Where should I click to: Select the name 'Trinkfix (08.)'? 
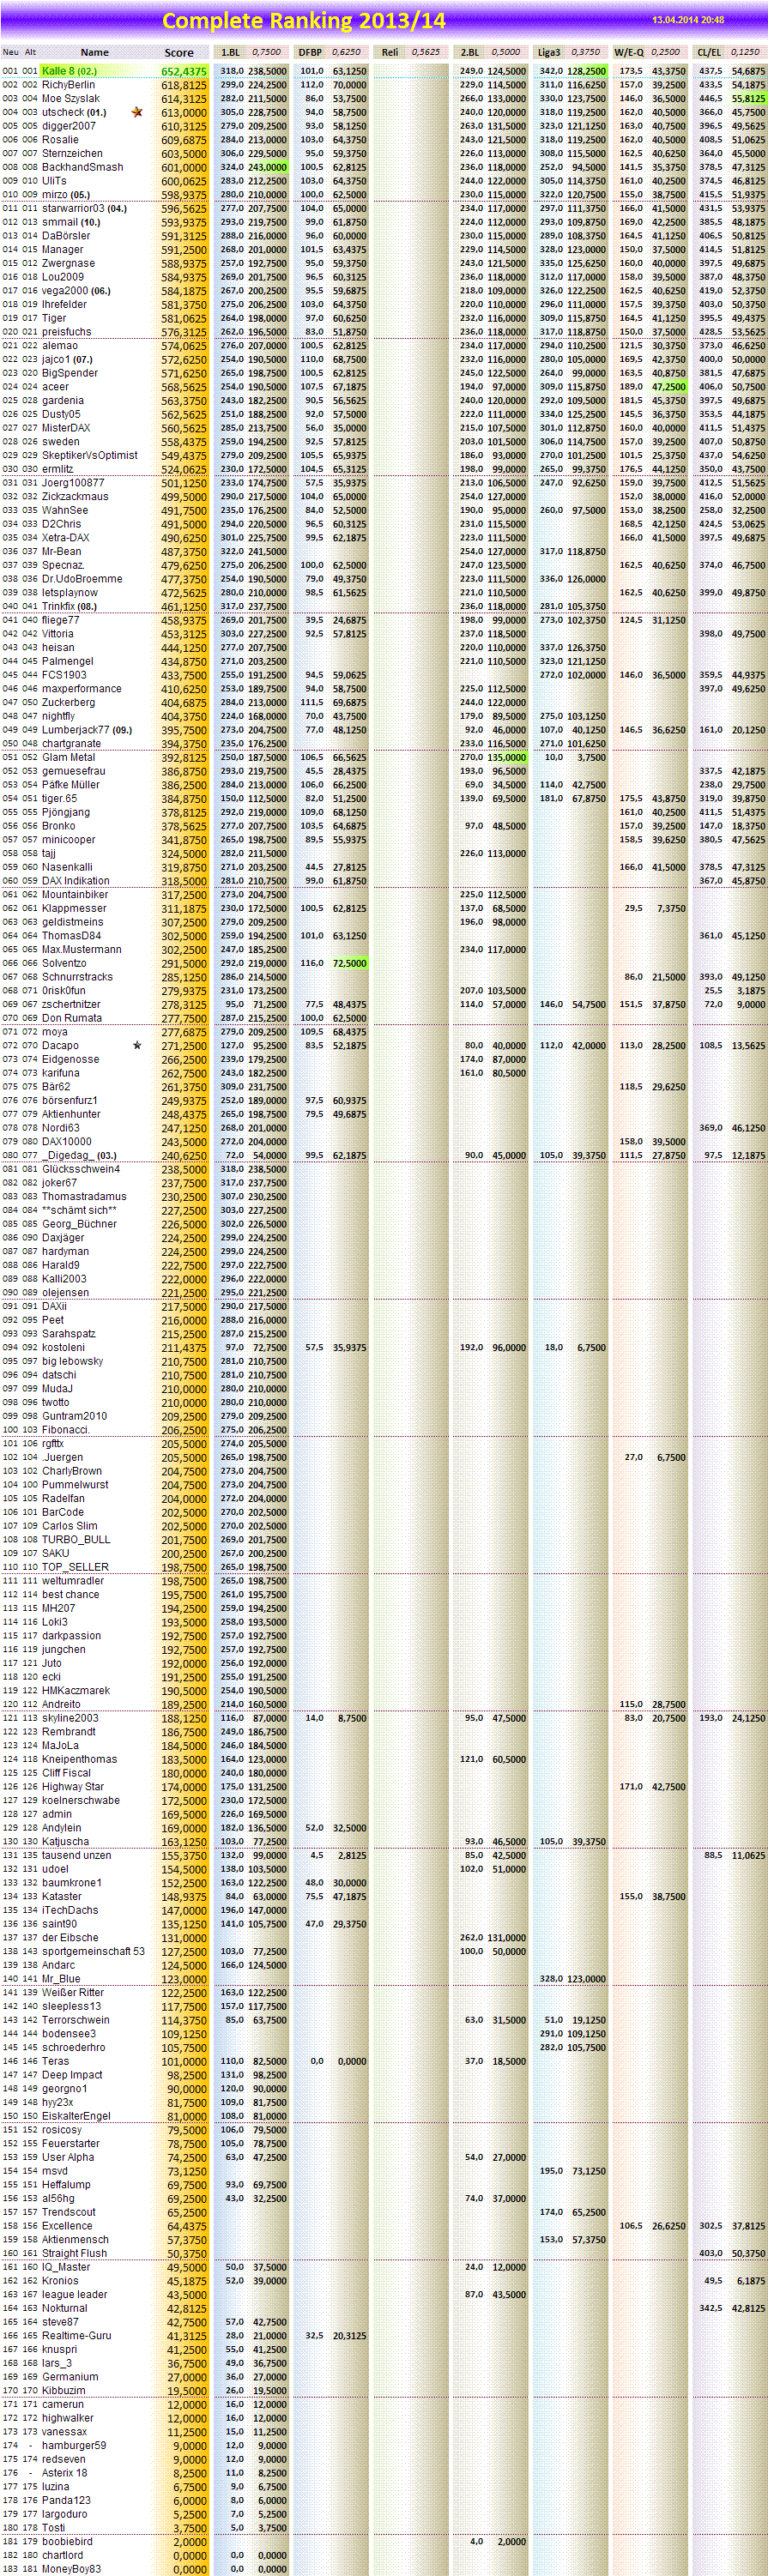(69, 606)
